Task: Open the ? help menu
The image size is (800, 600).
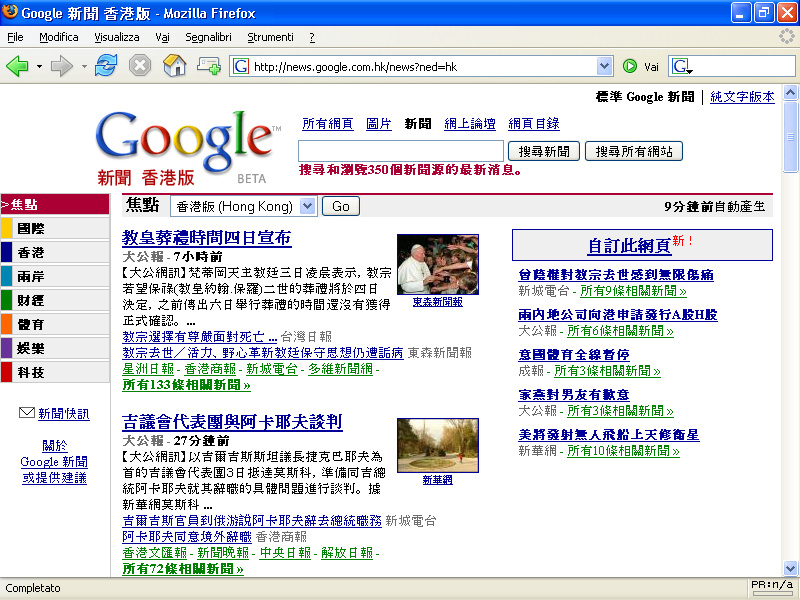Action: point(312,37)
